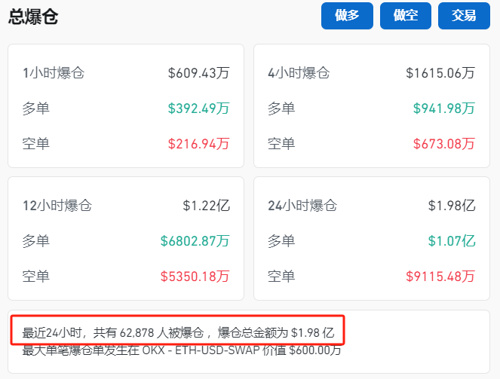This screenshot has width=500, height=379.
Task: Select the 1小时爆仓 total $609.43万
Action: 199,73
